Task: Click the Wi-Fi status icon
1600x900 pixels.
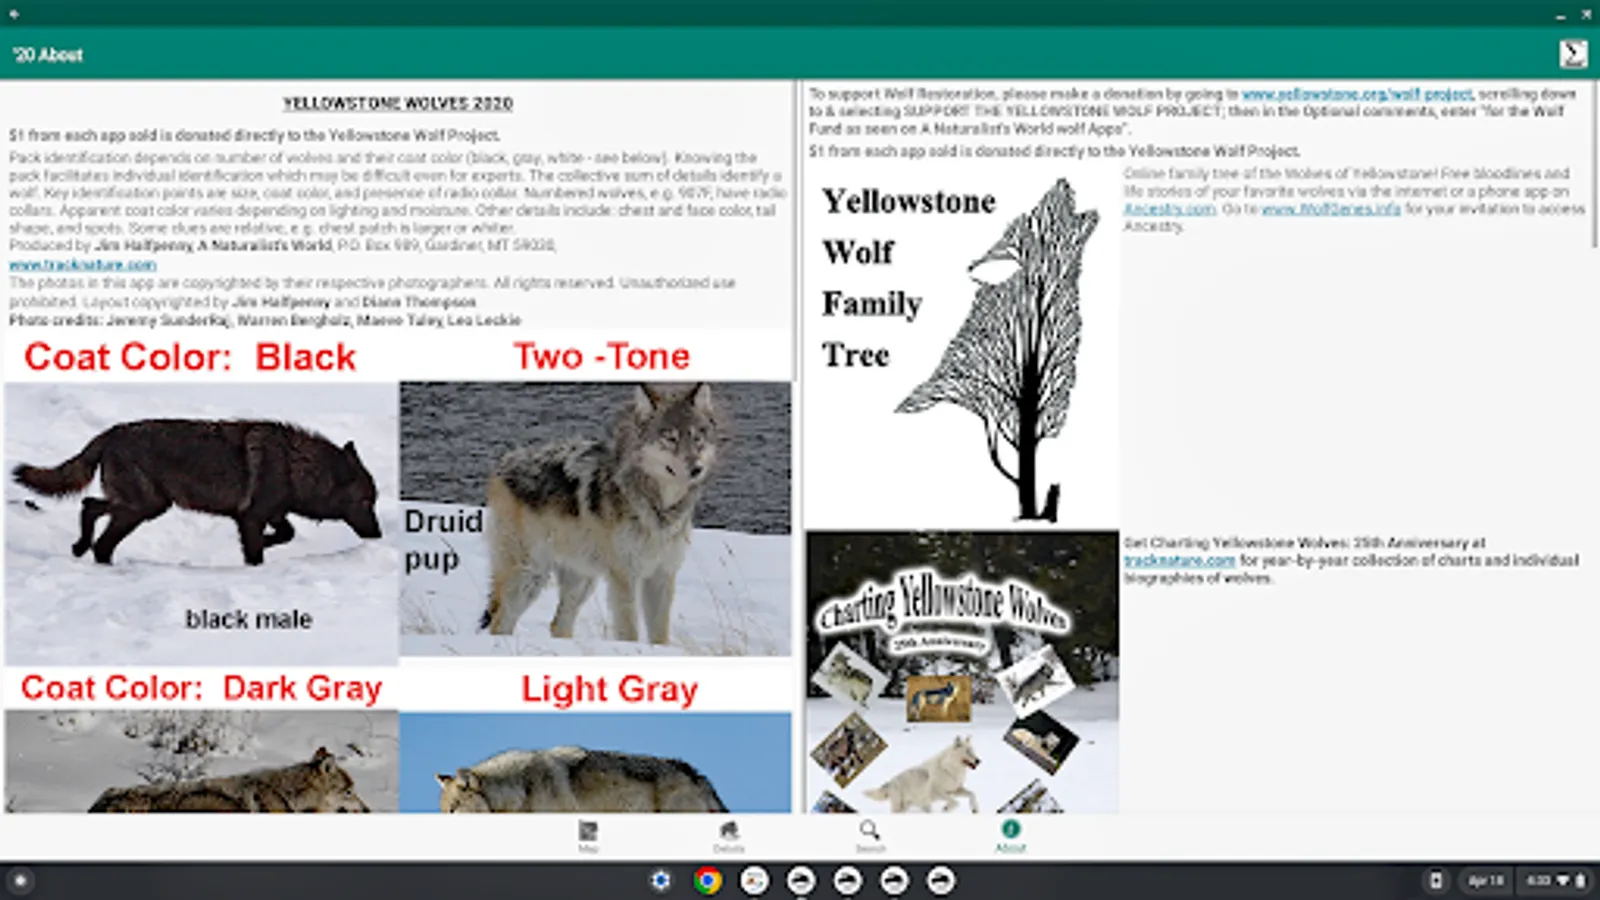Action: [1563, 880]
